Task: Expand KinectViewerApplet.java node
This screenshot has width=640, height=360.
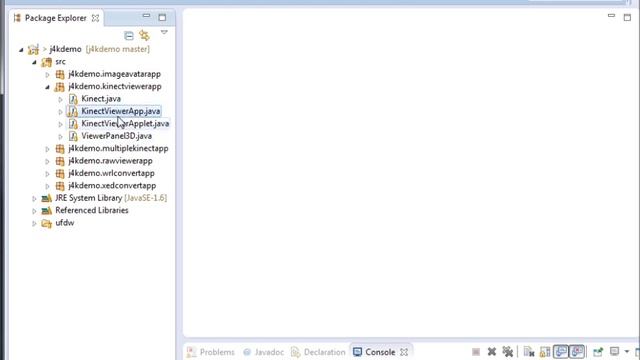Action: click(x=60, y=124)
